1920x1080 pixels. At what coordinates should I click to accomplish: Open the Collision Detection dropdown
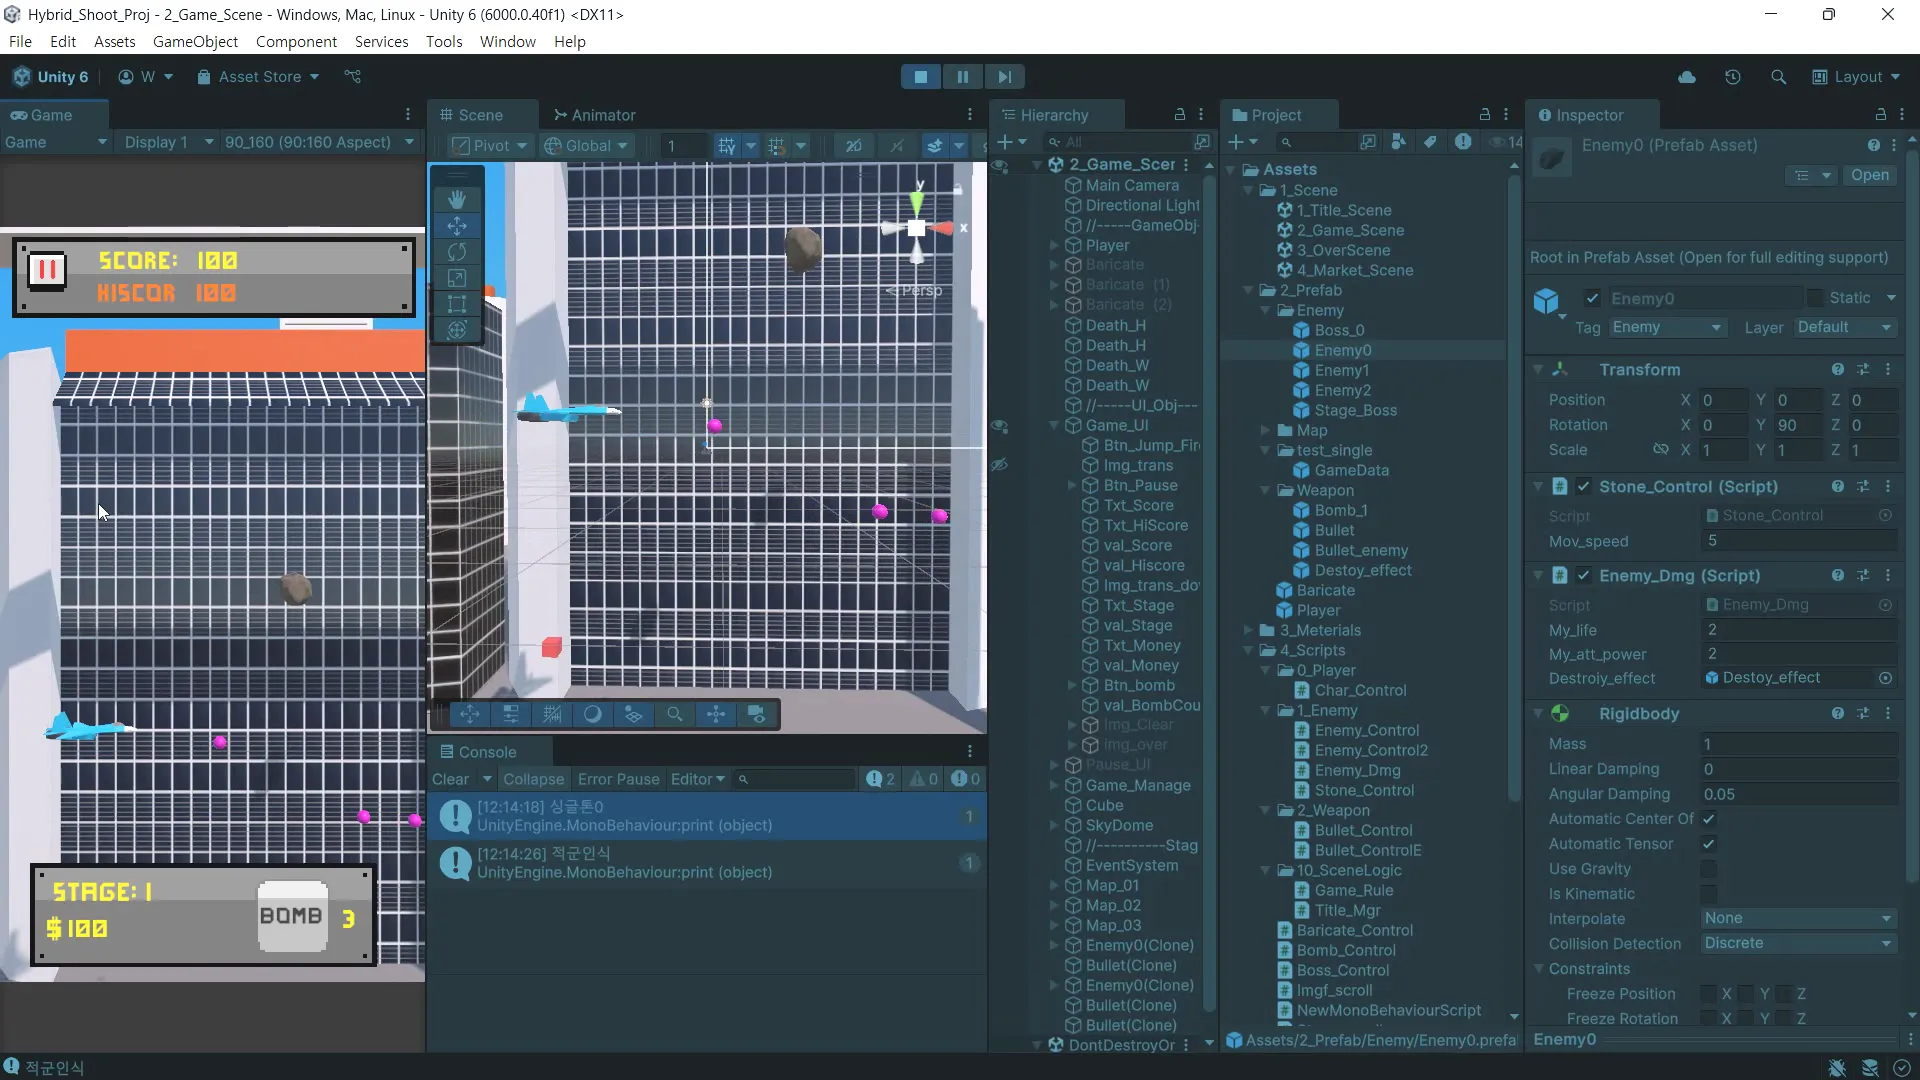1798,944
